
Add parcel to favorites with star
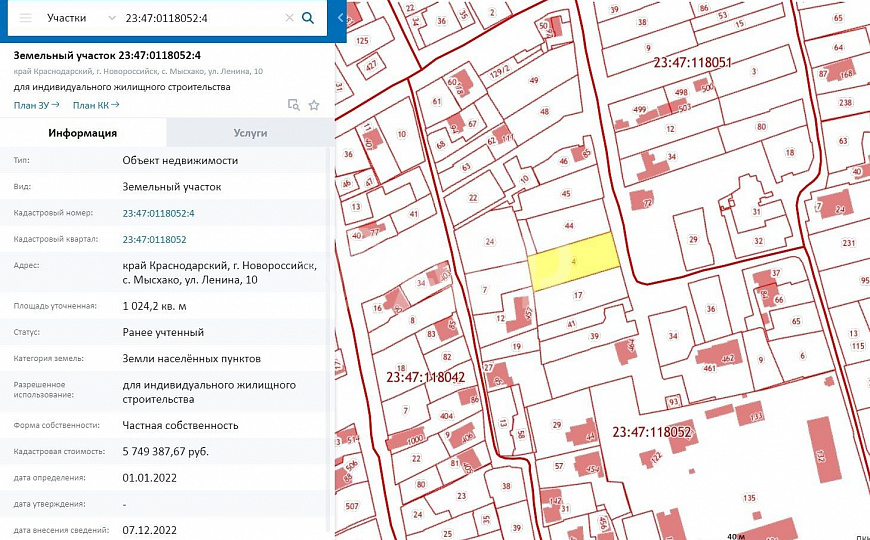314,104
